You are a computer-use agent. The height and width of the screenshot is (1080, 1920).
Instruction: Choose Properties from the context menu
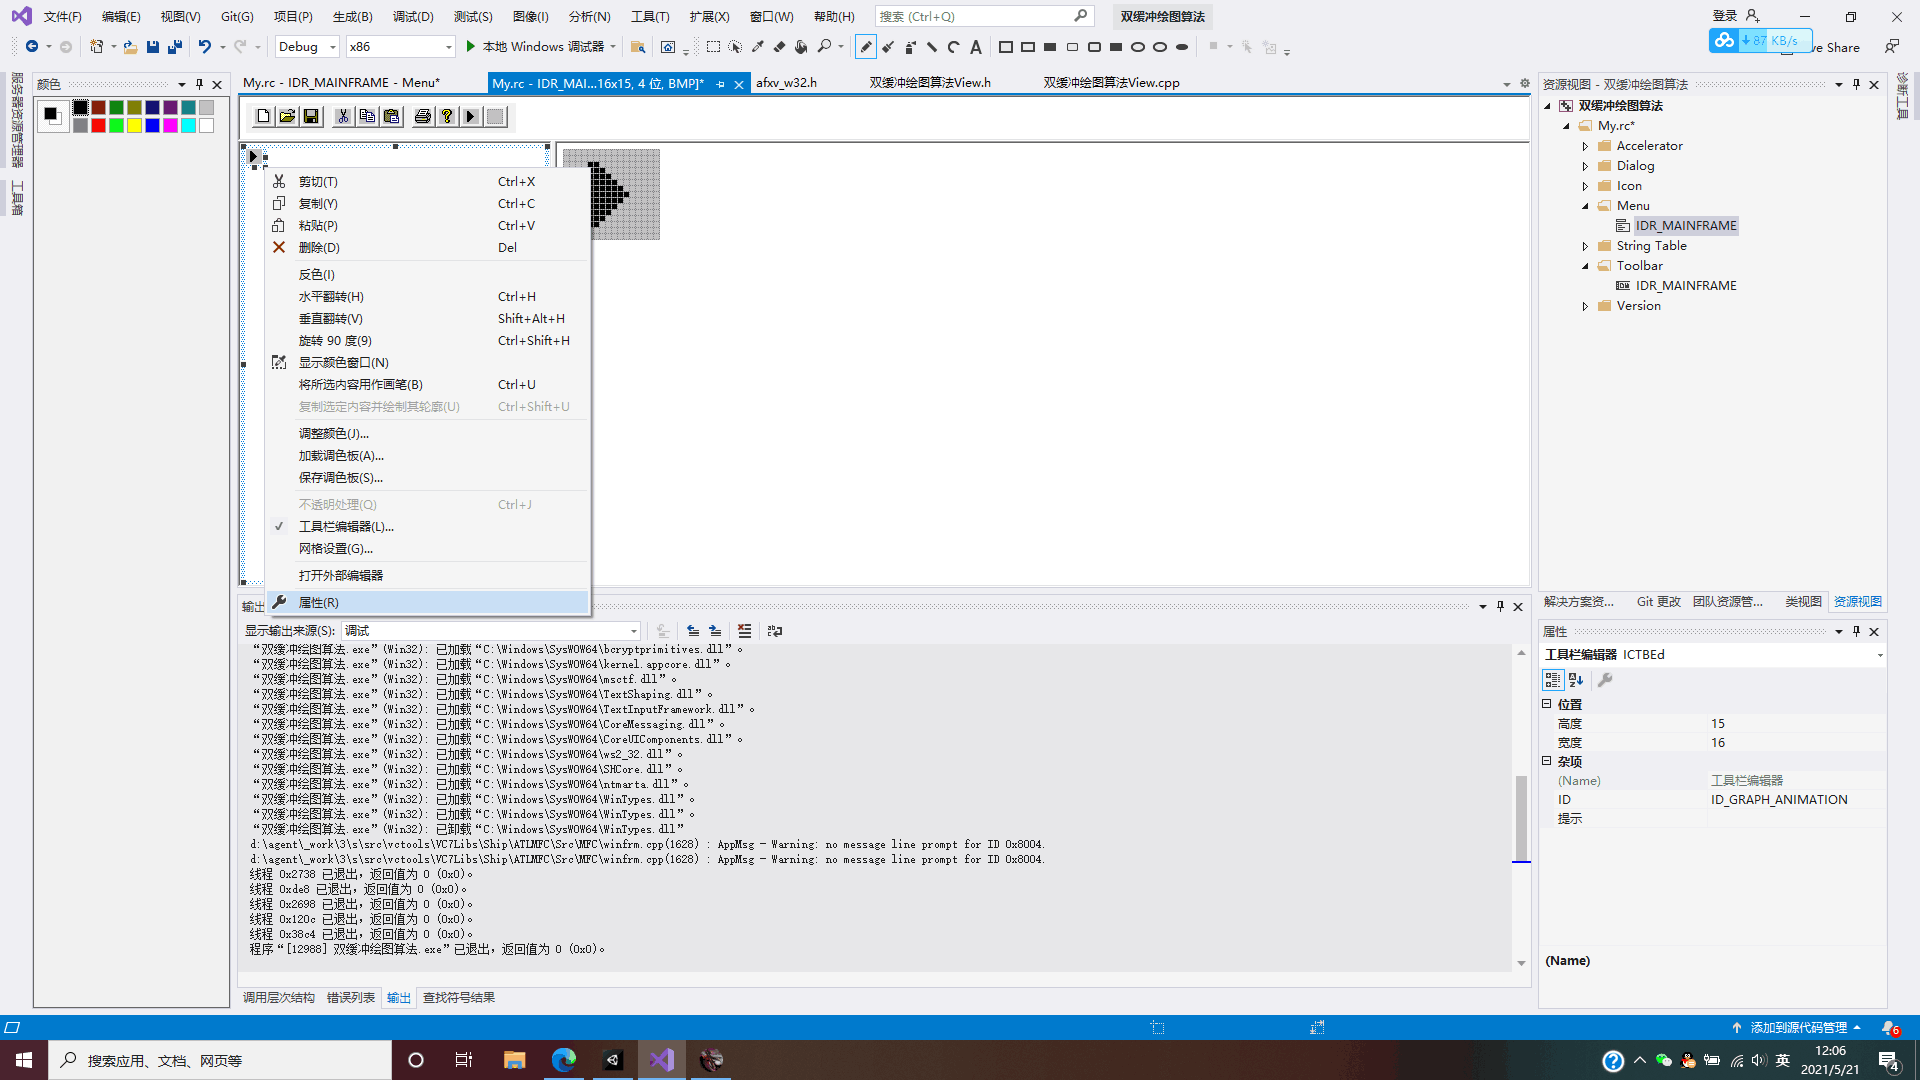tap(318, 602)
